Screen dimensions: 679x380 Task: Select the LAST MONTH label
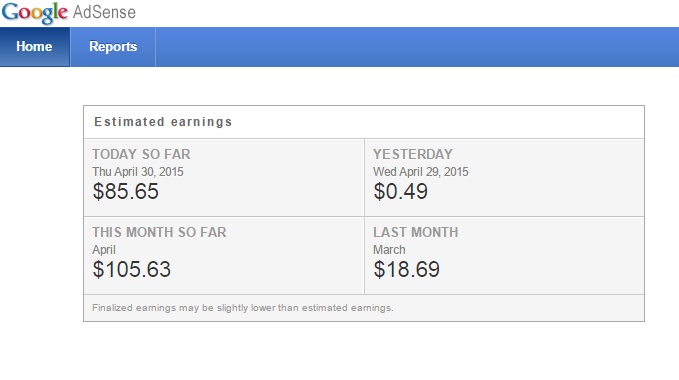tap(415, 232)
